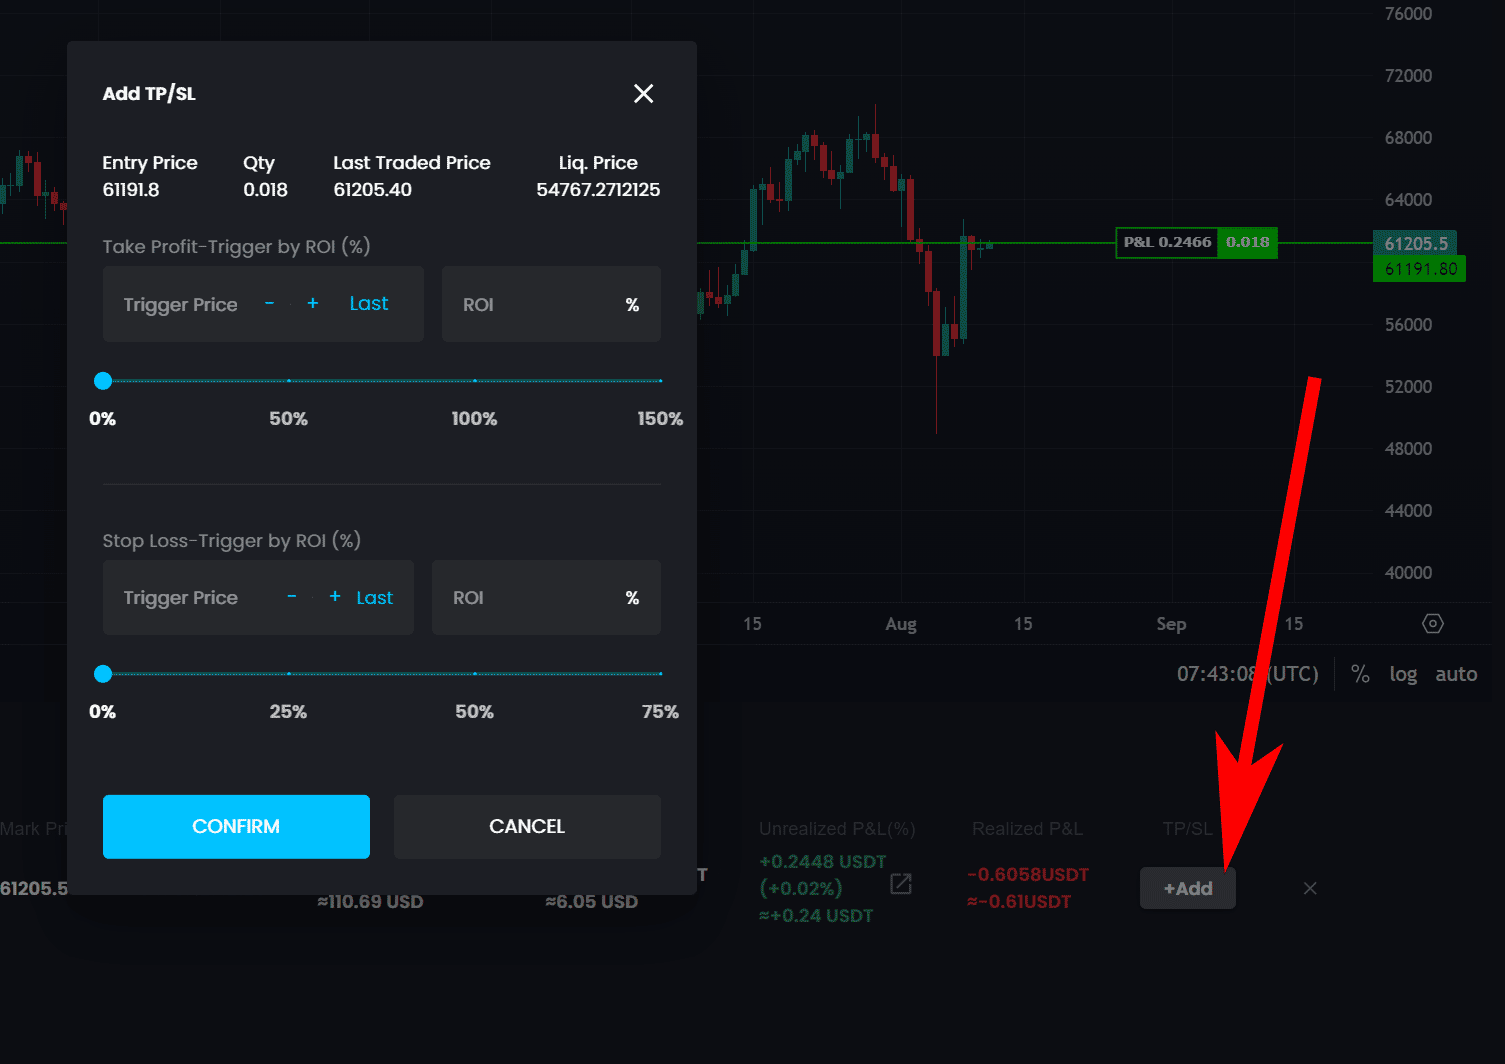Set Take Profit slider to 50% mark
The image size is (1505, 1064).
[x=289, y=381]
